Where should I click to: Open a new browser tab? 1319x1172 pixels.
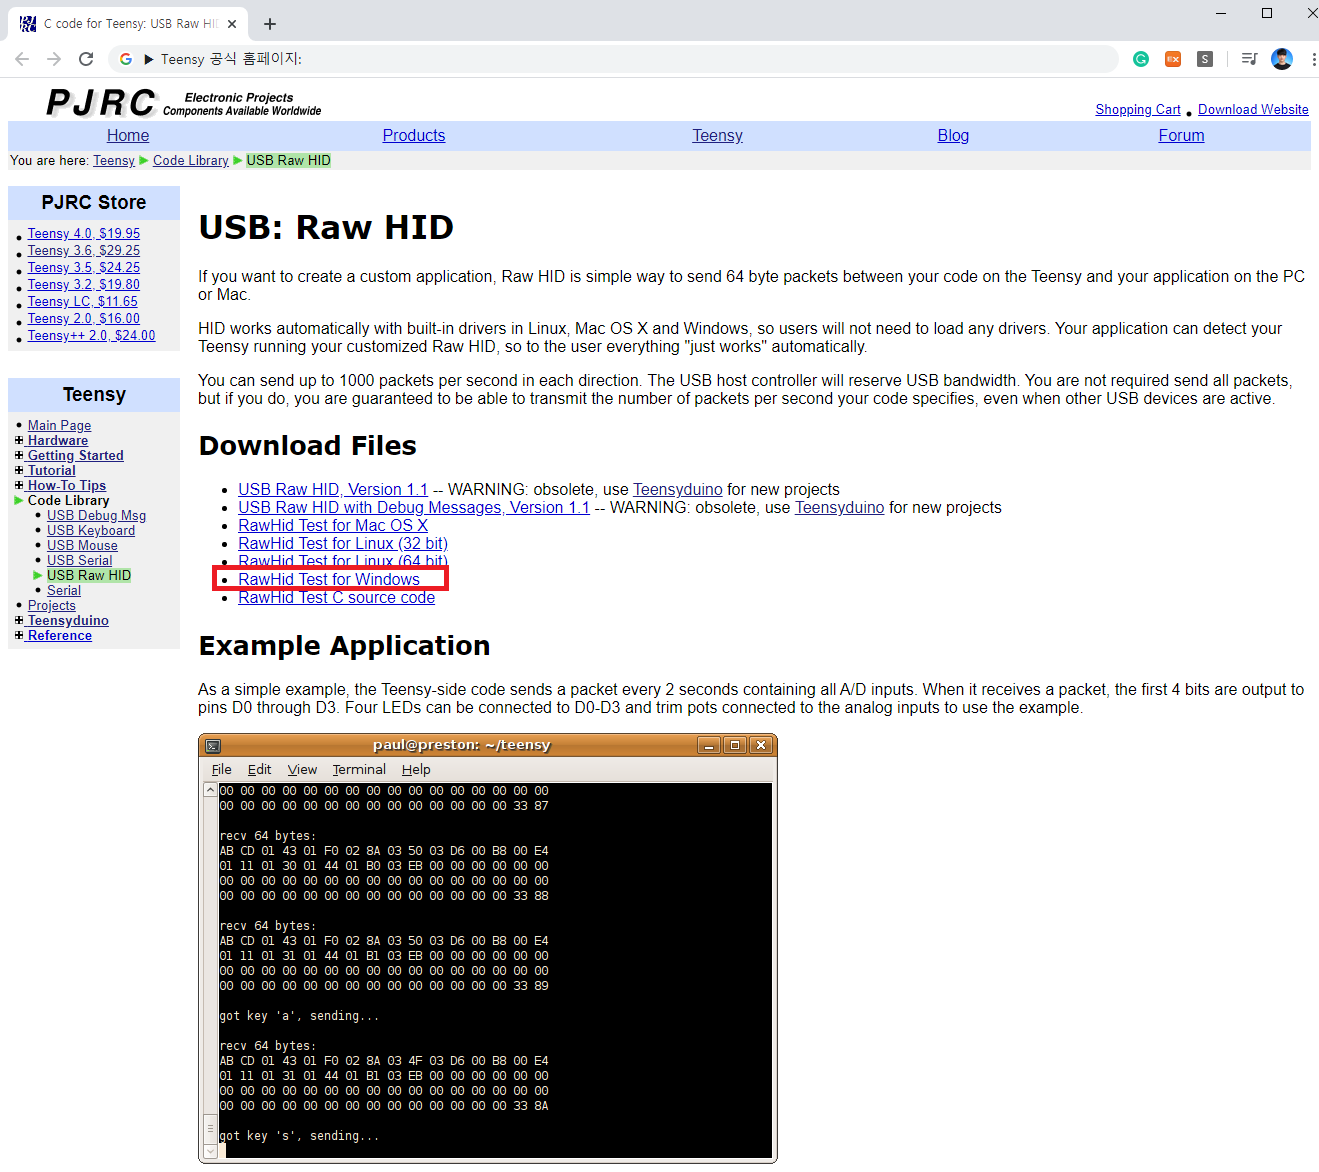270,23
